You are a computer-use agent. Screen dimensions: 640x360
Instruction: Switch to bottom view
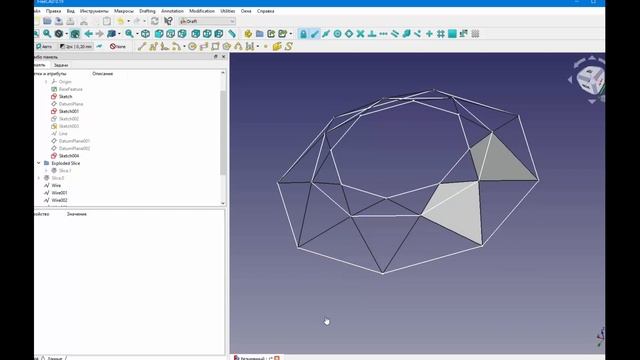pyautogui.click(x=207, y=33)
